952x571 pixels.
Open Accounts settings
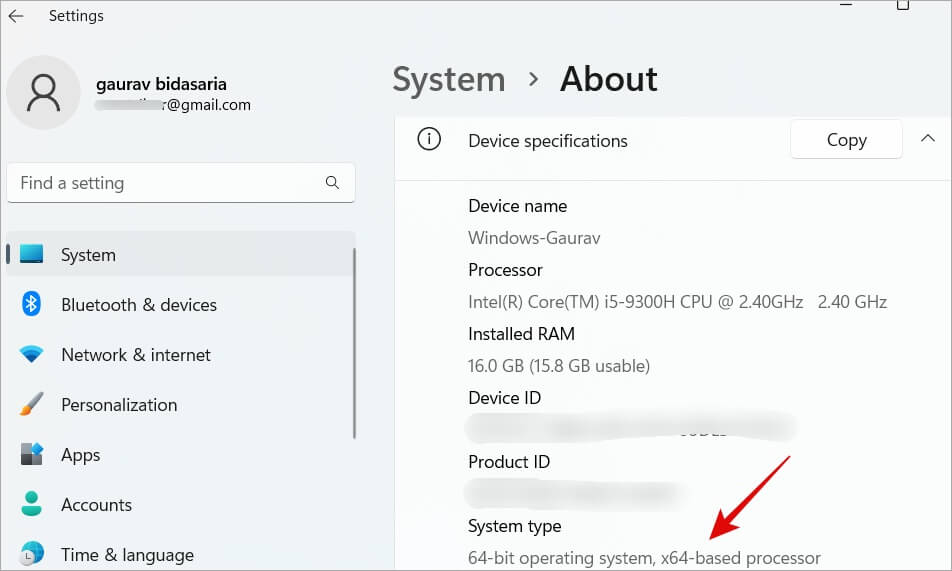tap(180, 504)
